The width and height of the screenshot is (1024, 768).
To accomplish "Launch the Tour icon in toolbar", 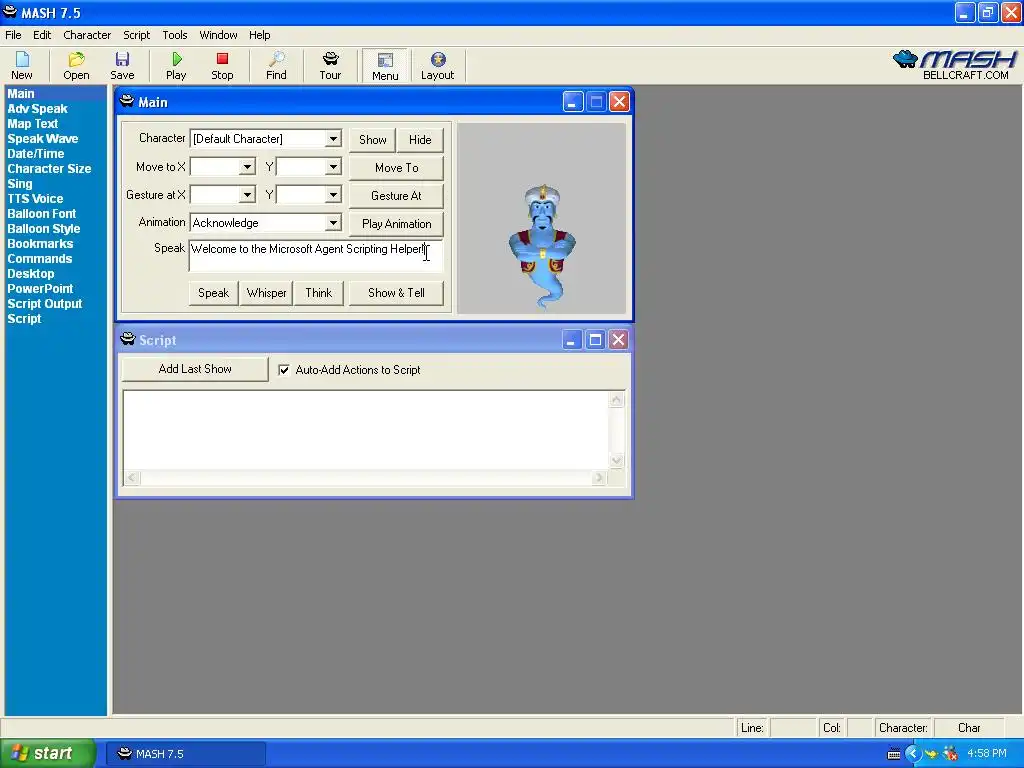I will 330,65.
